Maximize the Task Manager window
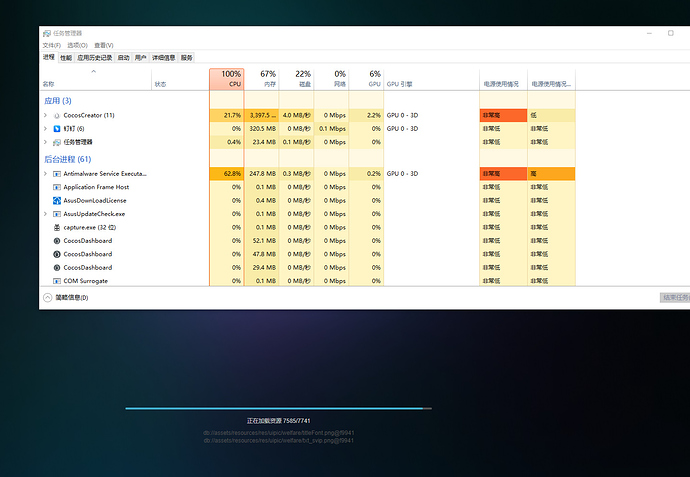The height and width of the screenshot is (477, 690). coord(671,33)
